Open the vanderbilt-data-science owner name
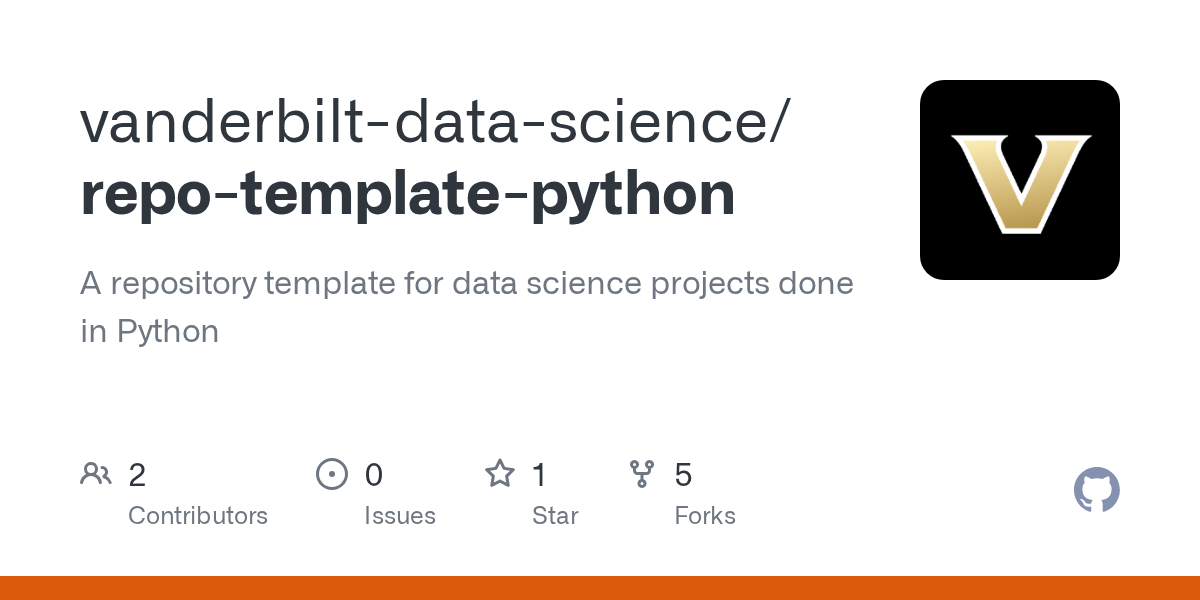Image resolution: width=1200 pixels, height=600 pixels. point(436,122)
